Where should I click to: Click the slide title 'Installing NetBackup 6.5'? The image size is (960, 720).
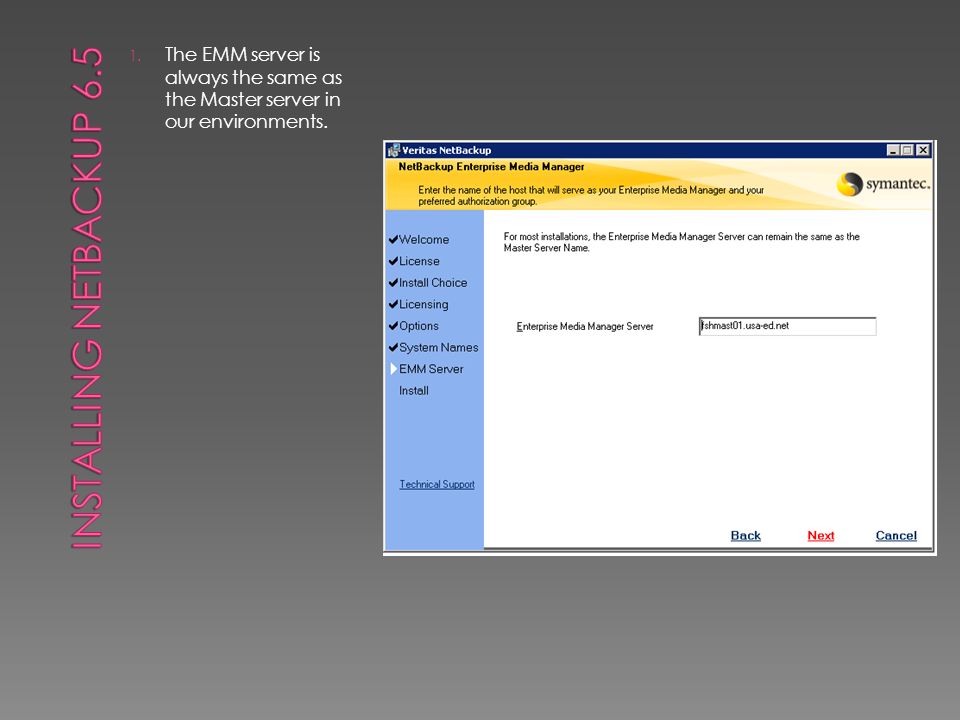87,298
